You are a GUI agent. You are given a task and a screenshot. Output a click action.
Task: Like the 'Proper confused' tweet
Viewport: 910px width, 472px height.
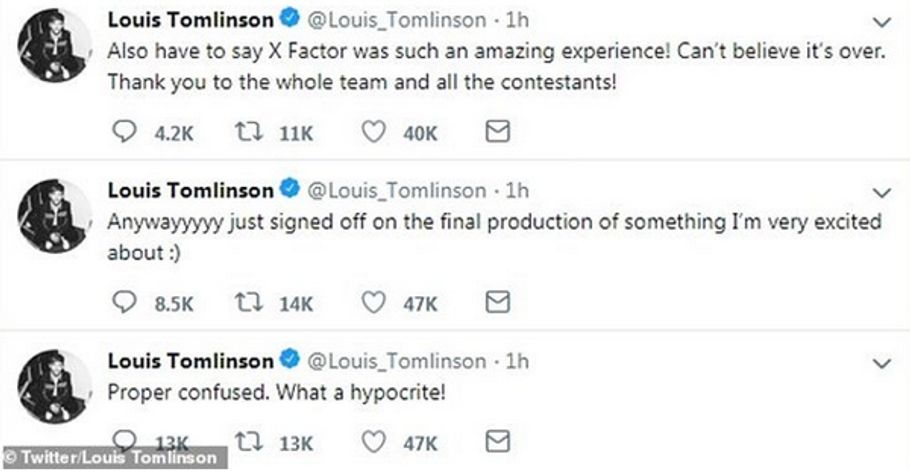pos(373,442)
